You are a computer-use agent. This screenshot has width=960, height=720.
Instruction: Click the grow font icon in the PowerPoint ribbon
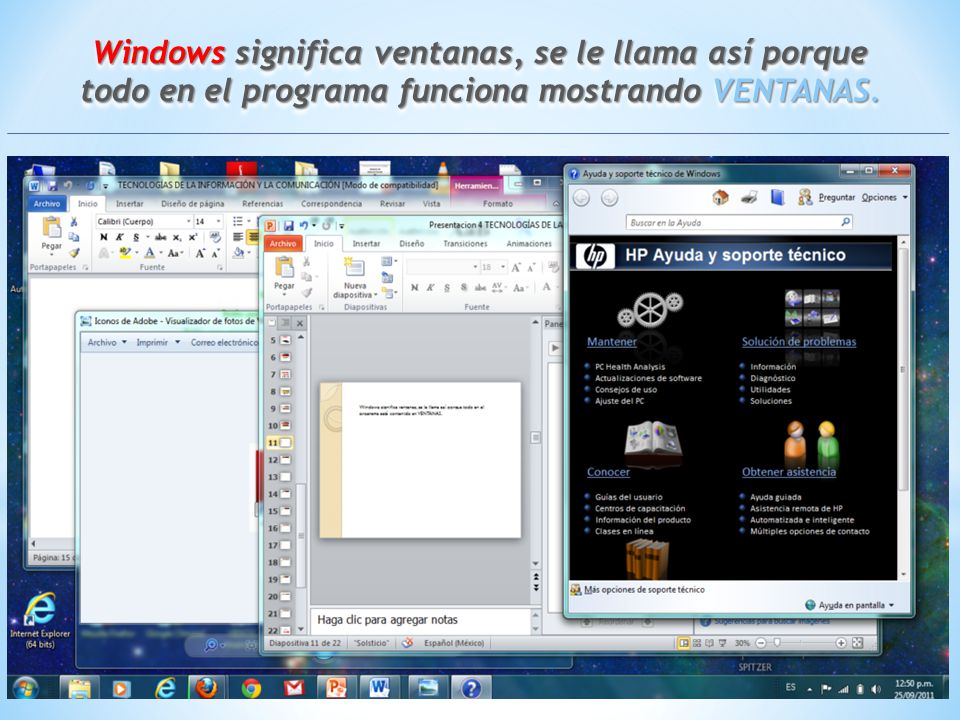(516, 267)
